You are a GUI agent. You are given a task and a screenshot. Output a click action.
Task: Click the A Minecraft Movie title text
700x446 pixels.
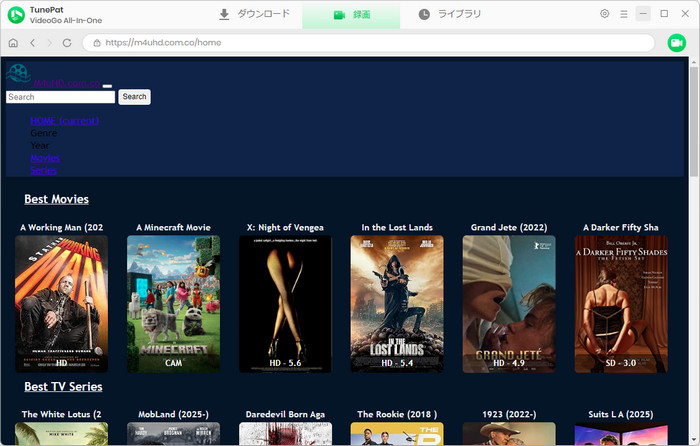[174, 228]
